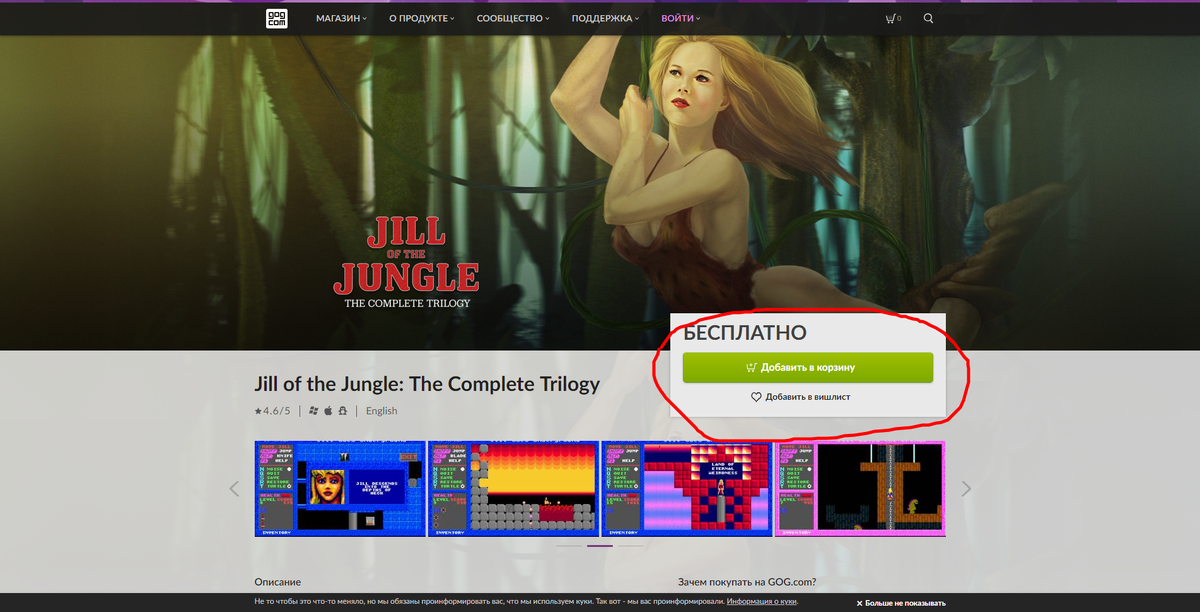Click the wishlist heart icon

tap(757, 397)
